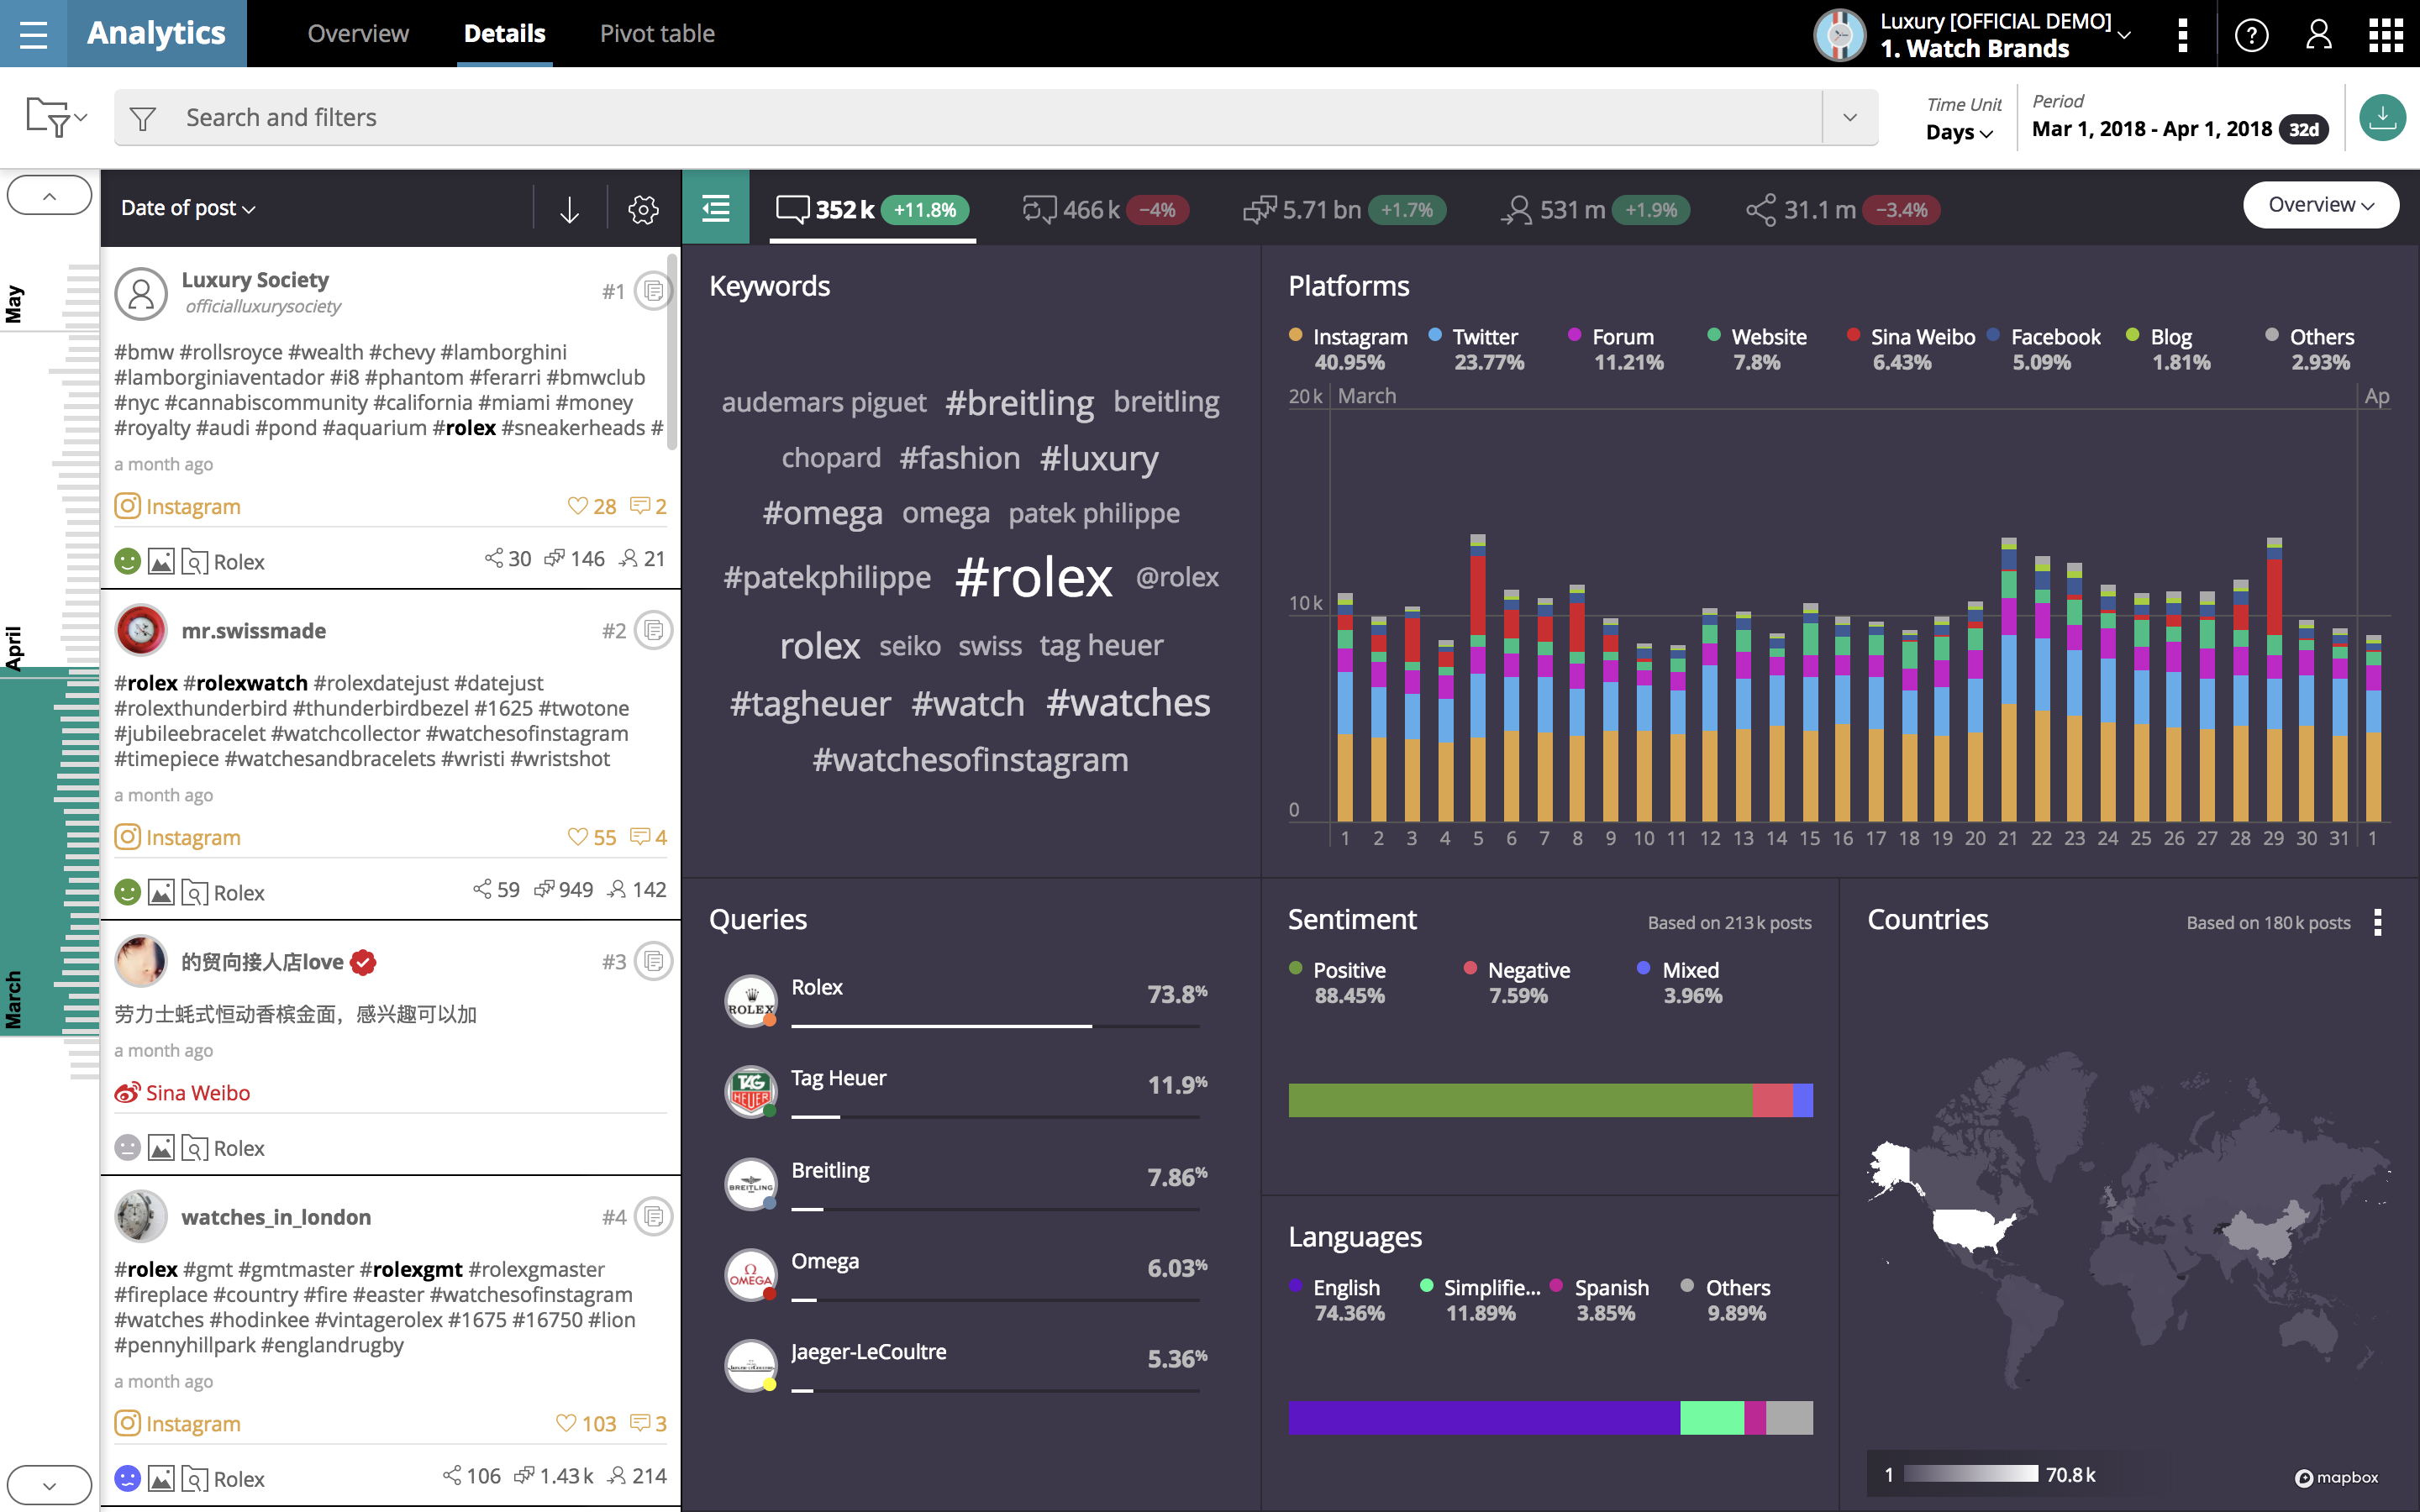Click the post list settings gear
Screen dimensions: 2420x1512
click(643, 209)
